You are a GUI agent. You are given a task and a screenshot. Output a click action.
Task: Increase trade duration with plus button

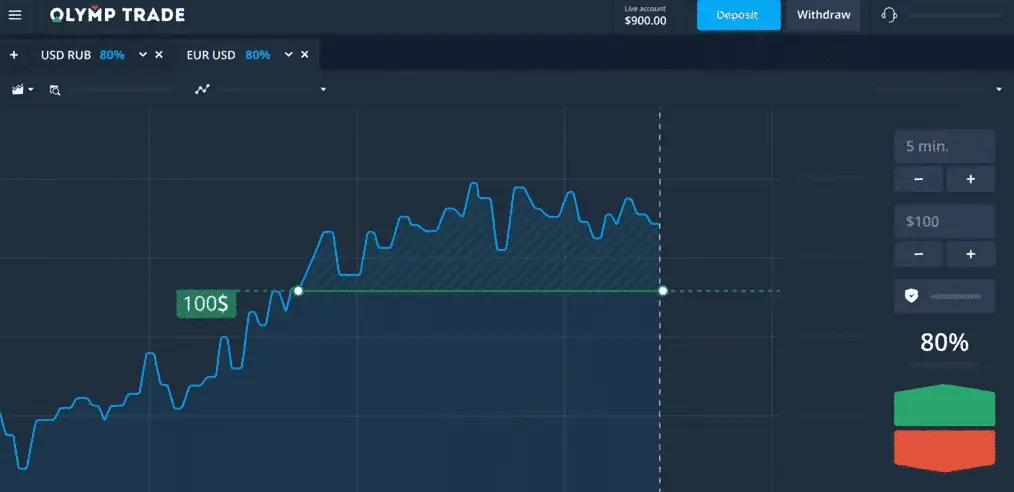pos(969,180)
